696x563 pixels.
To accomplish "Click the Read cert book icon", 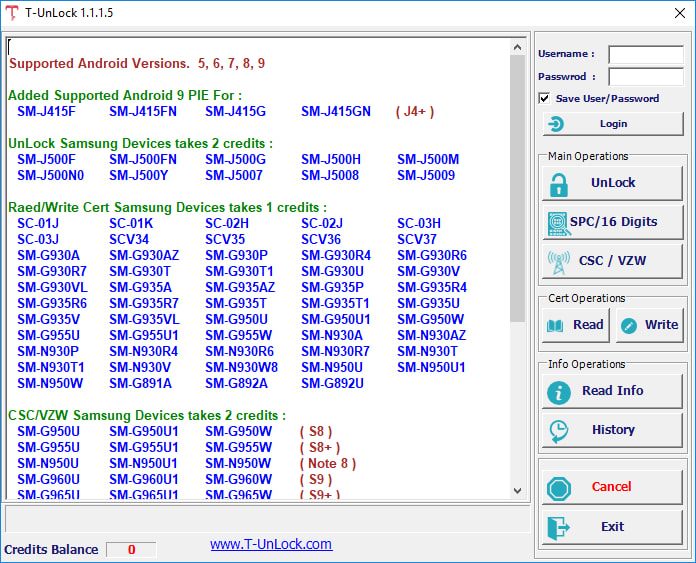I will (557, 325).
